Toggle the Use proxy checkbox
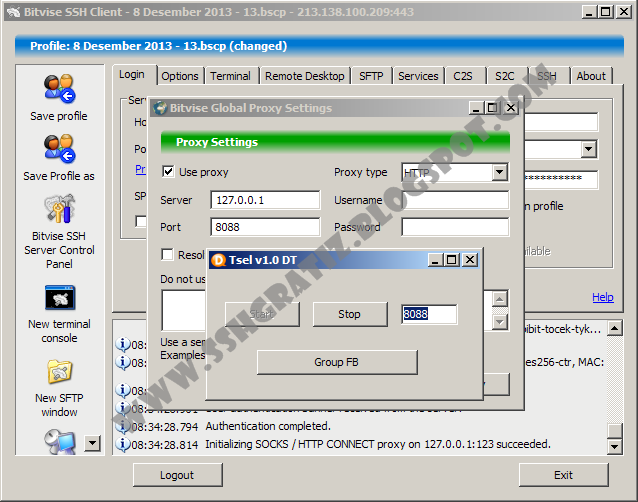 (168, 172)
